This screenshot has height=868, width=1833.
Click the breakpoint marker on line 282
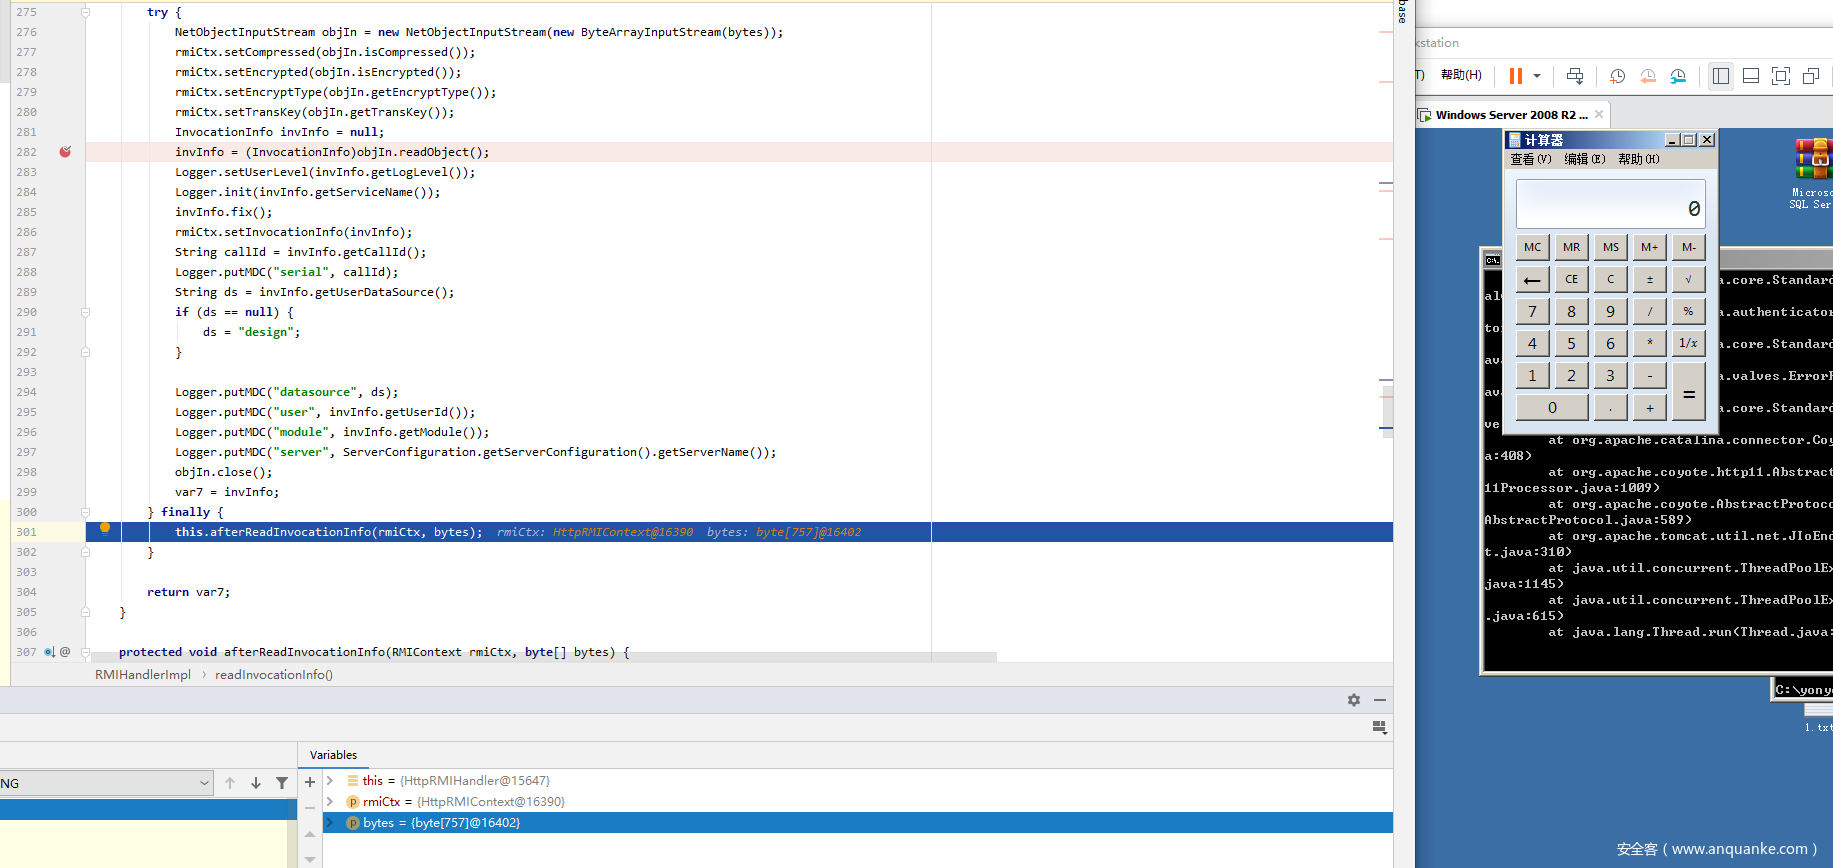(65, 152)
